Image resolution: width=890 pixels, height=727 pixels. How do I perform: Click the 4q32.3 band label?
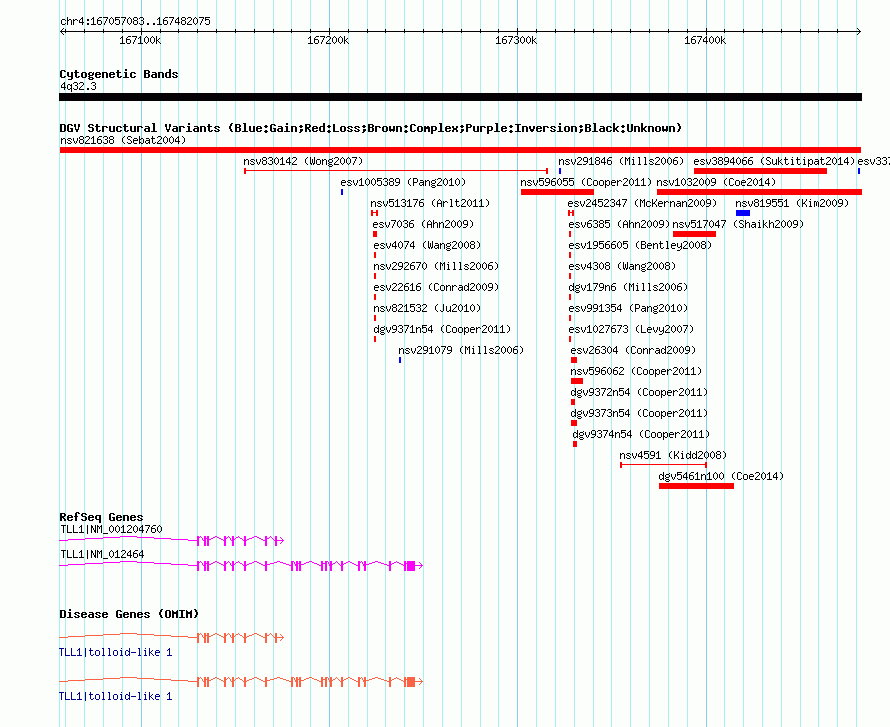78,86
